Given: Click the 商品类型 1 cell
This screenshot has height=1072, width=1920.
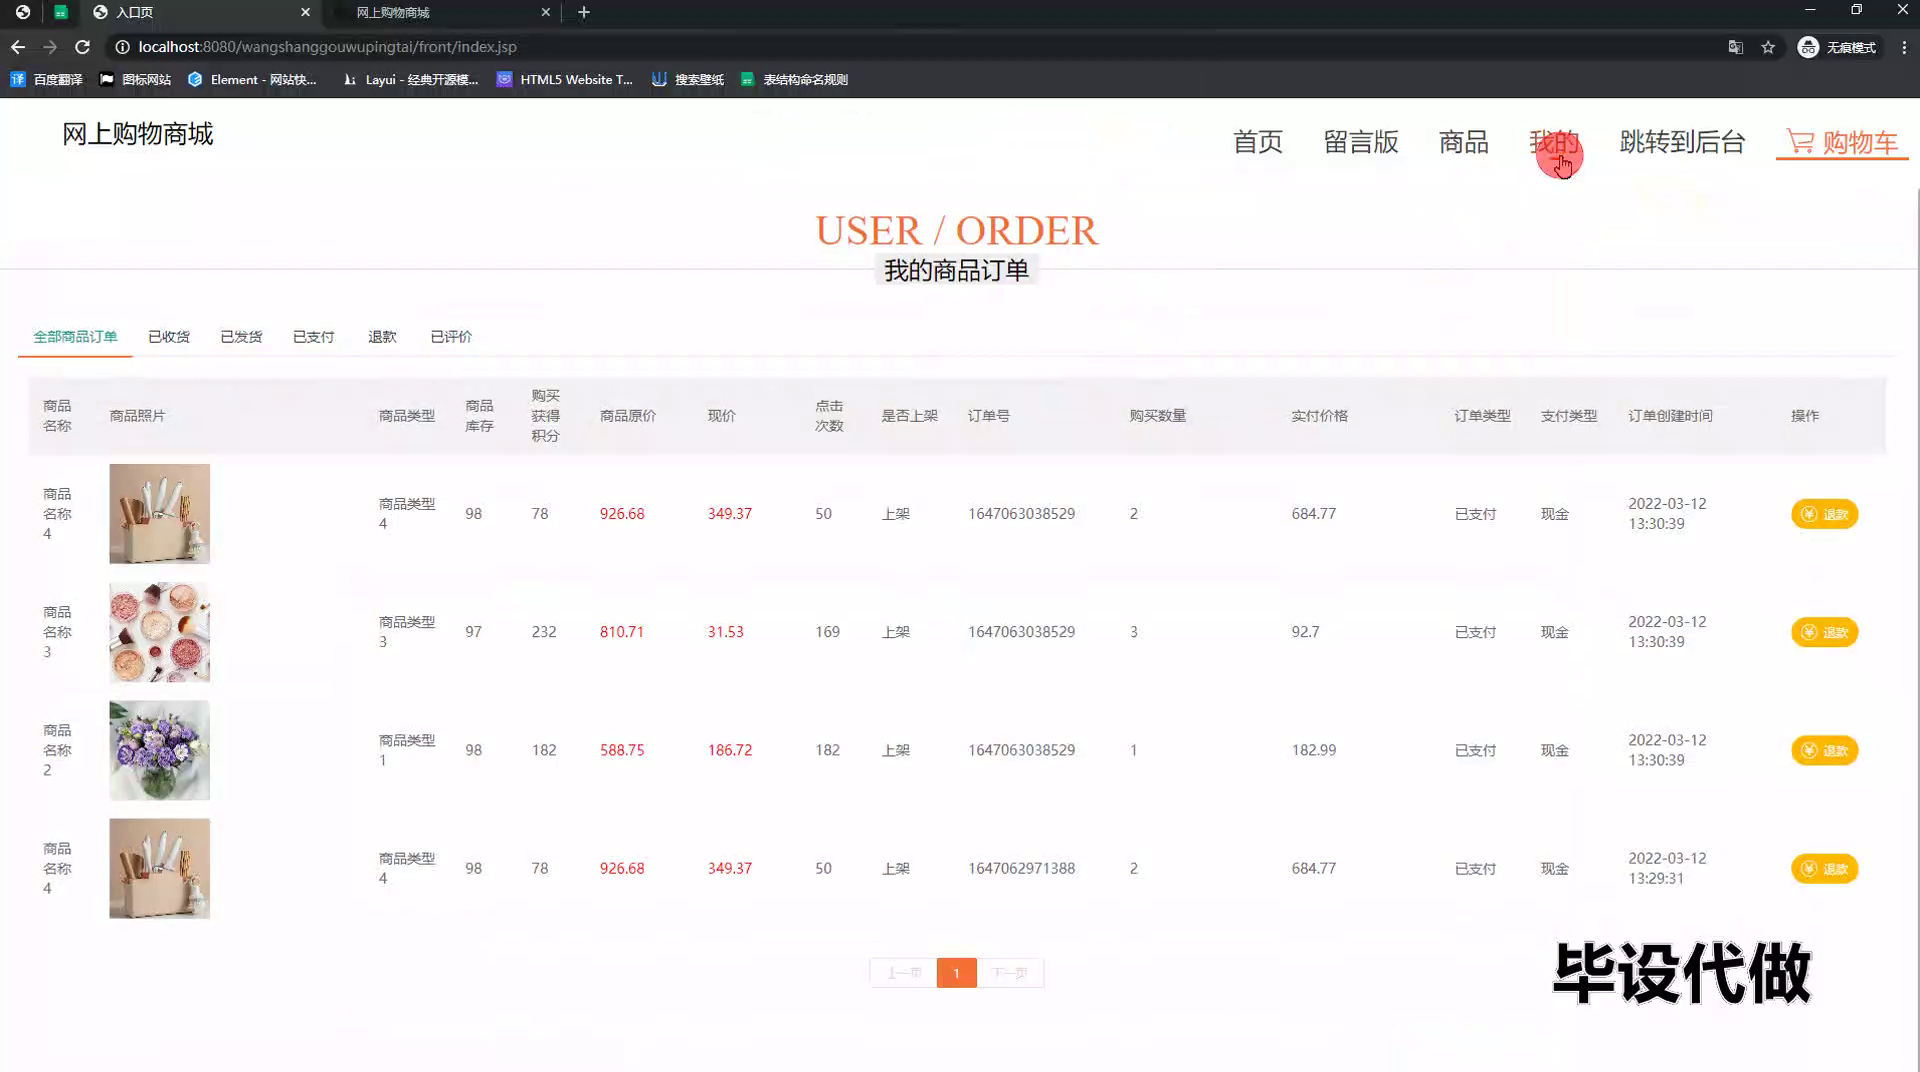Looking at the screenshot, I should pos(407,750).
